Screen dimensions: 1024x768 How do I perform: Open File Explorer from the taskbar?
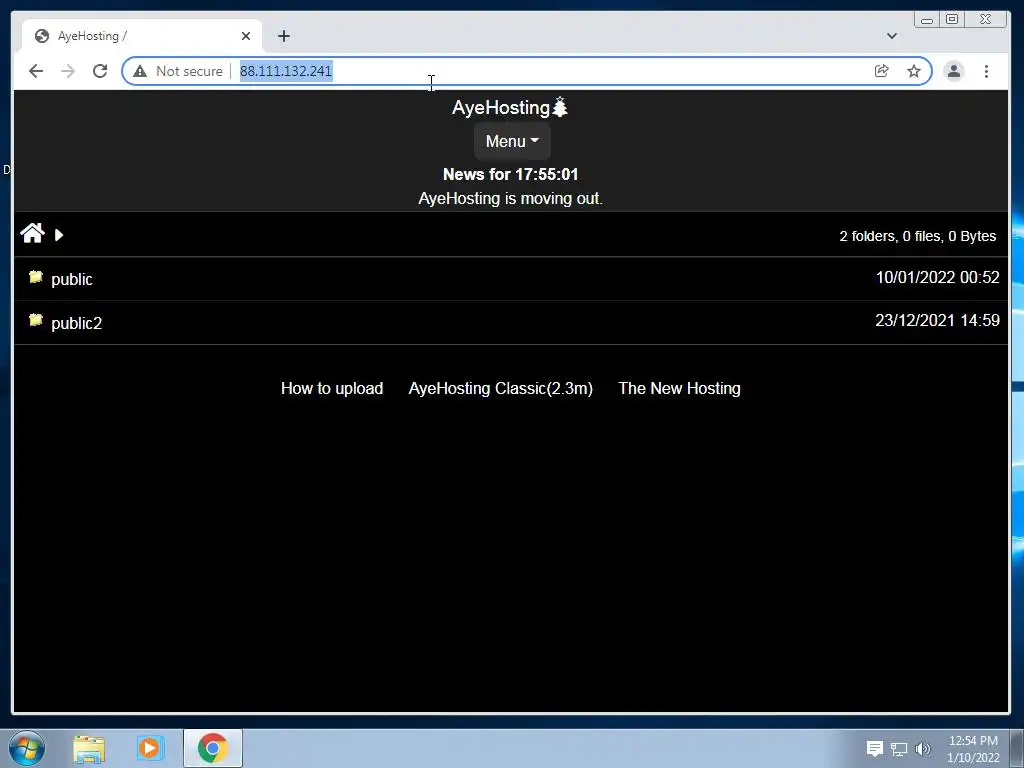point(89,749)
